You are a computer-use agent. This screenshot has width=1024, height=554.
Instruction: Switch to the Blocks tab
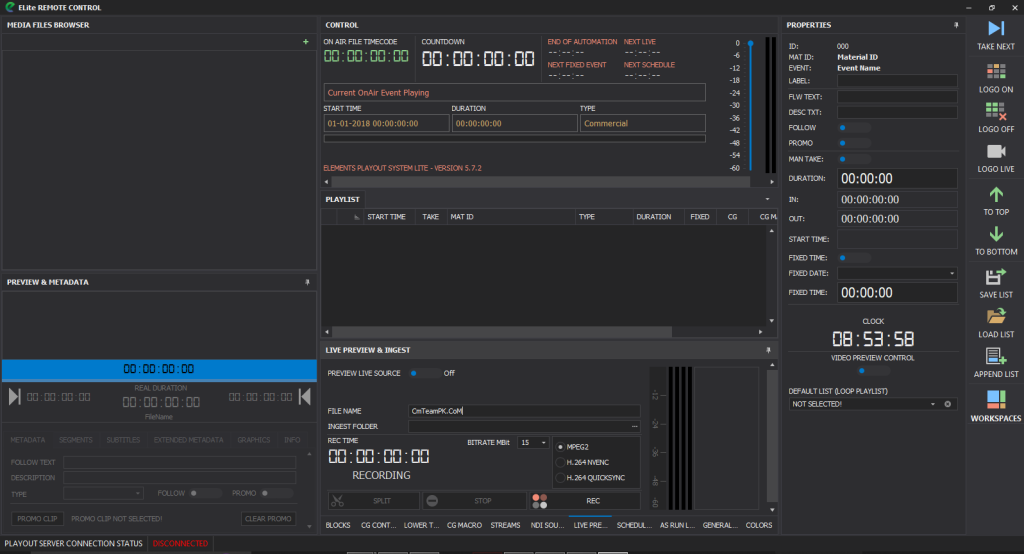click(338, 525)
